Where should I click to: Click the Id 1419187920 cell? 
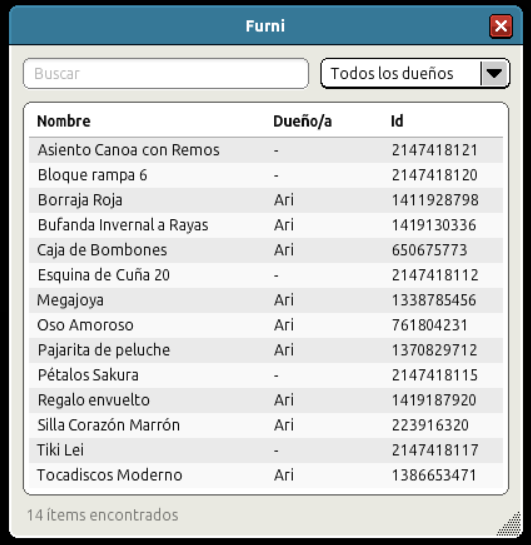[434, 401]
